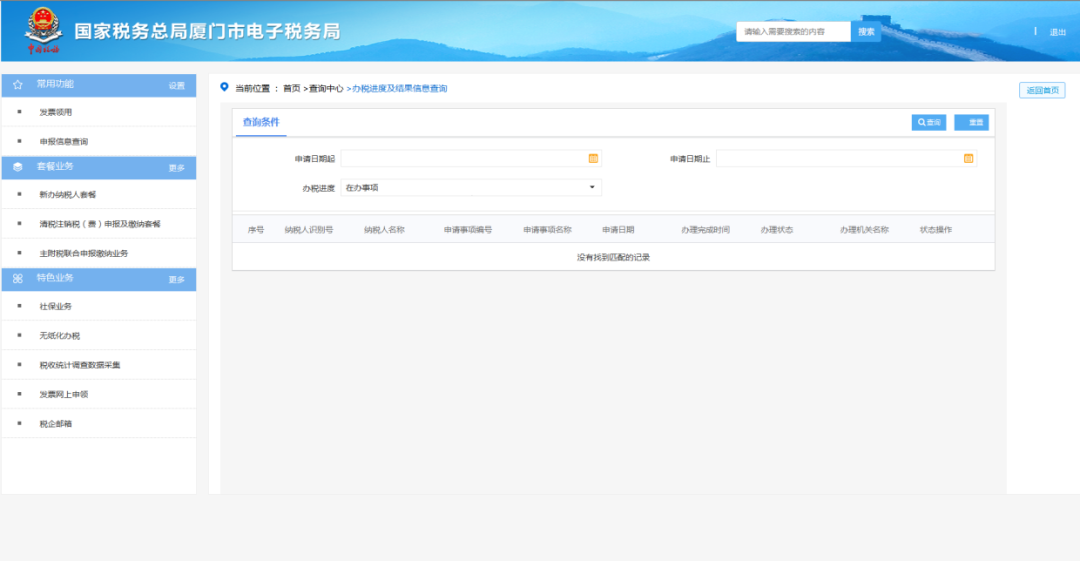Click 设置 in the 常用功能 header
This screenshot has width=1080, height=561.
coord(177,85)
